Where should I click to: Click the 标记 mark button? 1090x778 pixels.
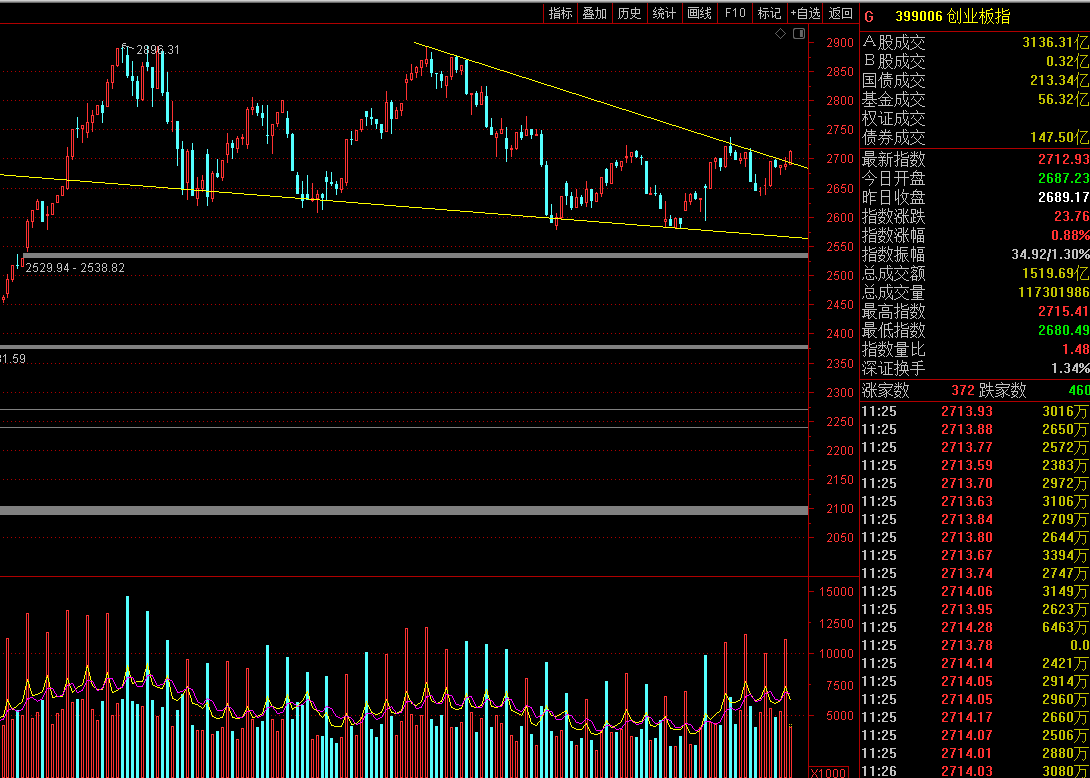(x=769, y=13)
